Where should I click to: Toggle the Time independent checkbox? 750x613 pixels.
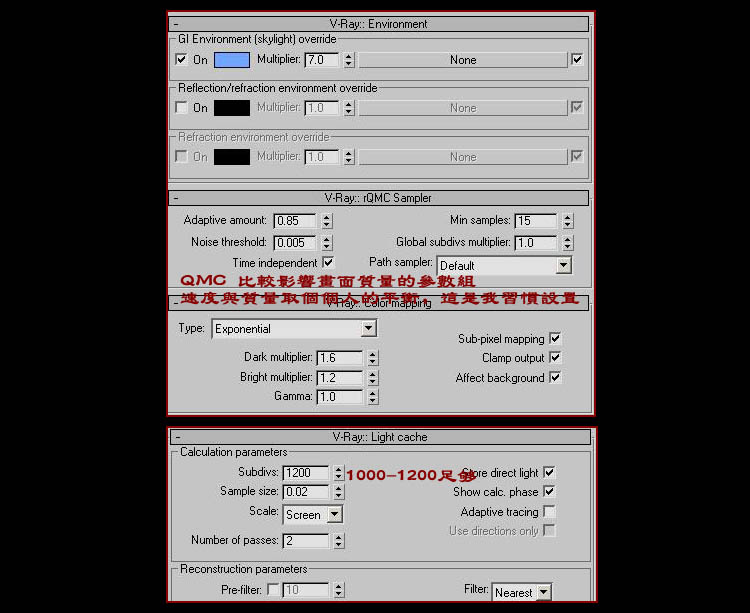tap(328, 262)
